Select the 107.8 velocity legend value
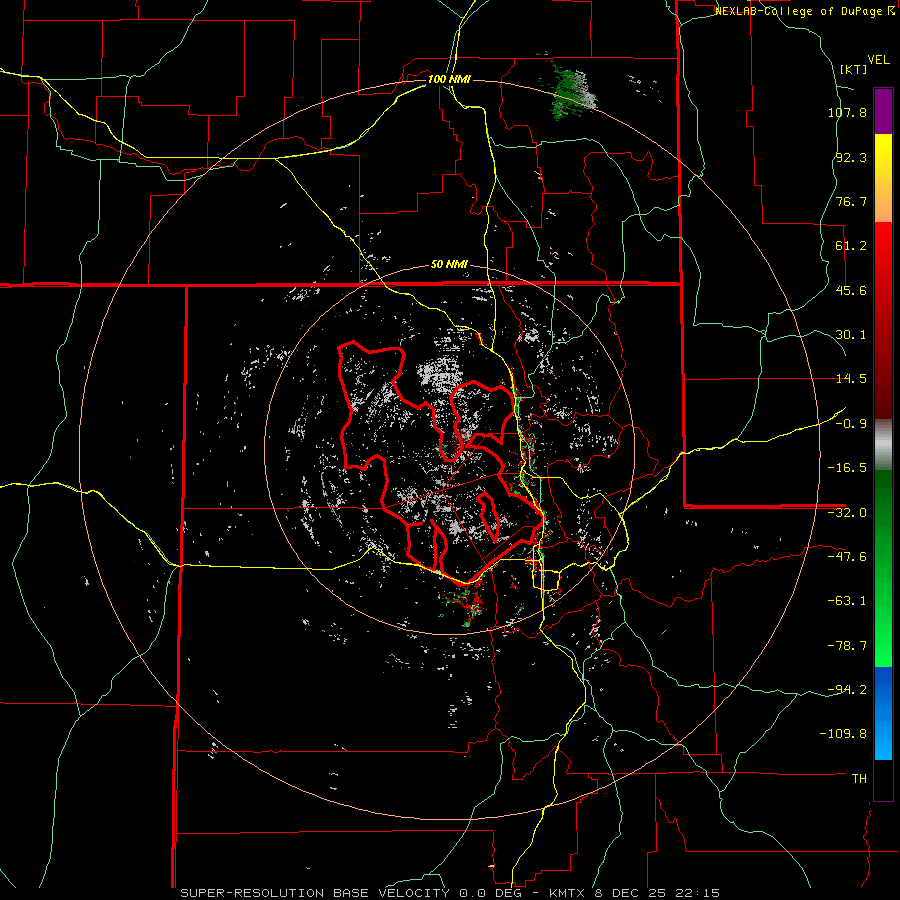The image size is (900, 900). point(847,112)
